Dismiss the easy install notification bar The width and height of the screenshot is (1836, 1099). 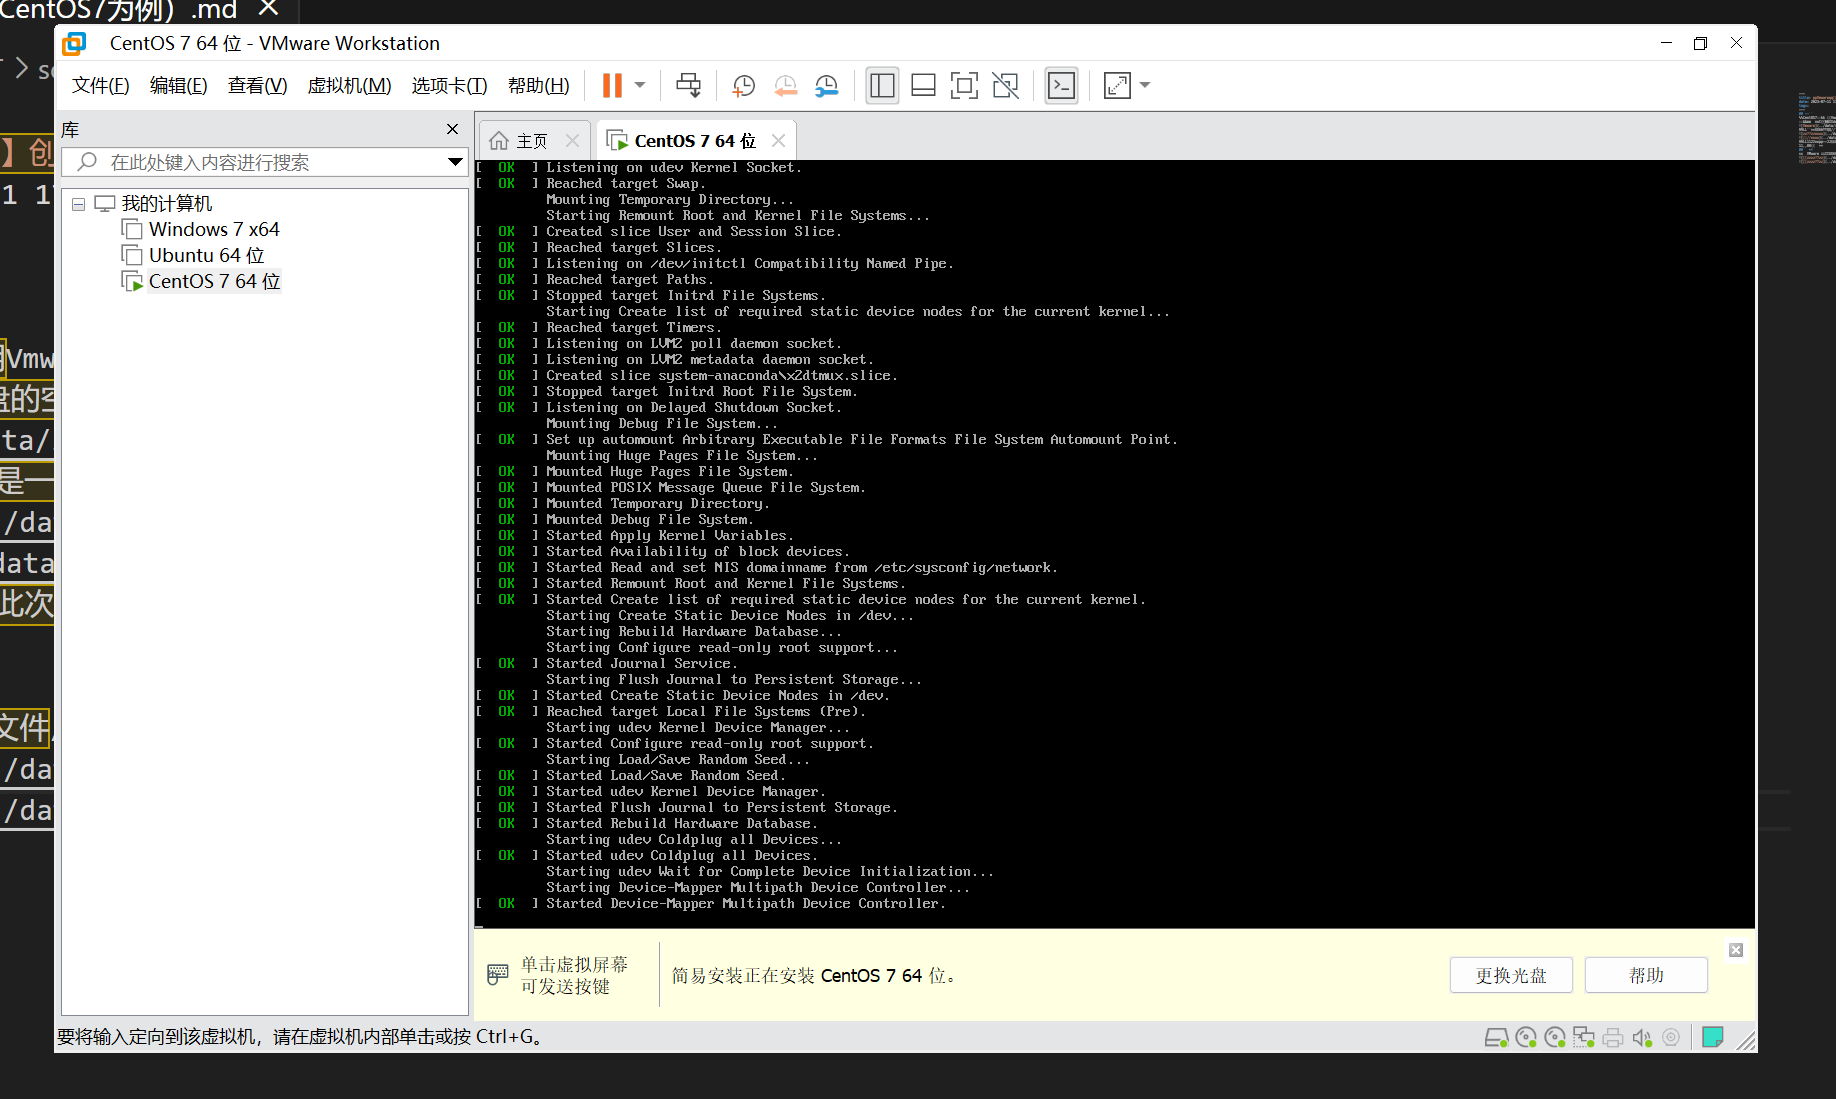[x=1736, y=950]
